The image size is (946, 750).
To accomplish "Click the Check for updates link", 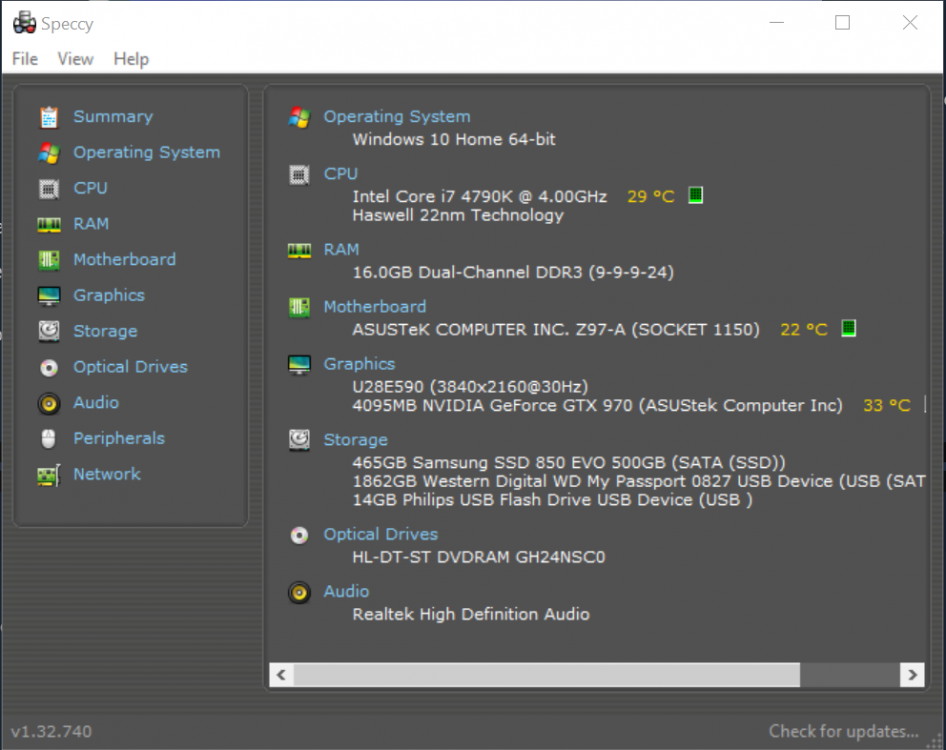I will coord(843,731).
